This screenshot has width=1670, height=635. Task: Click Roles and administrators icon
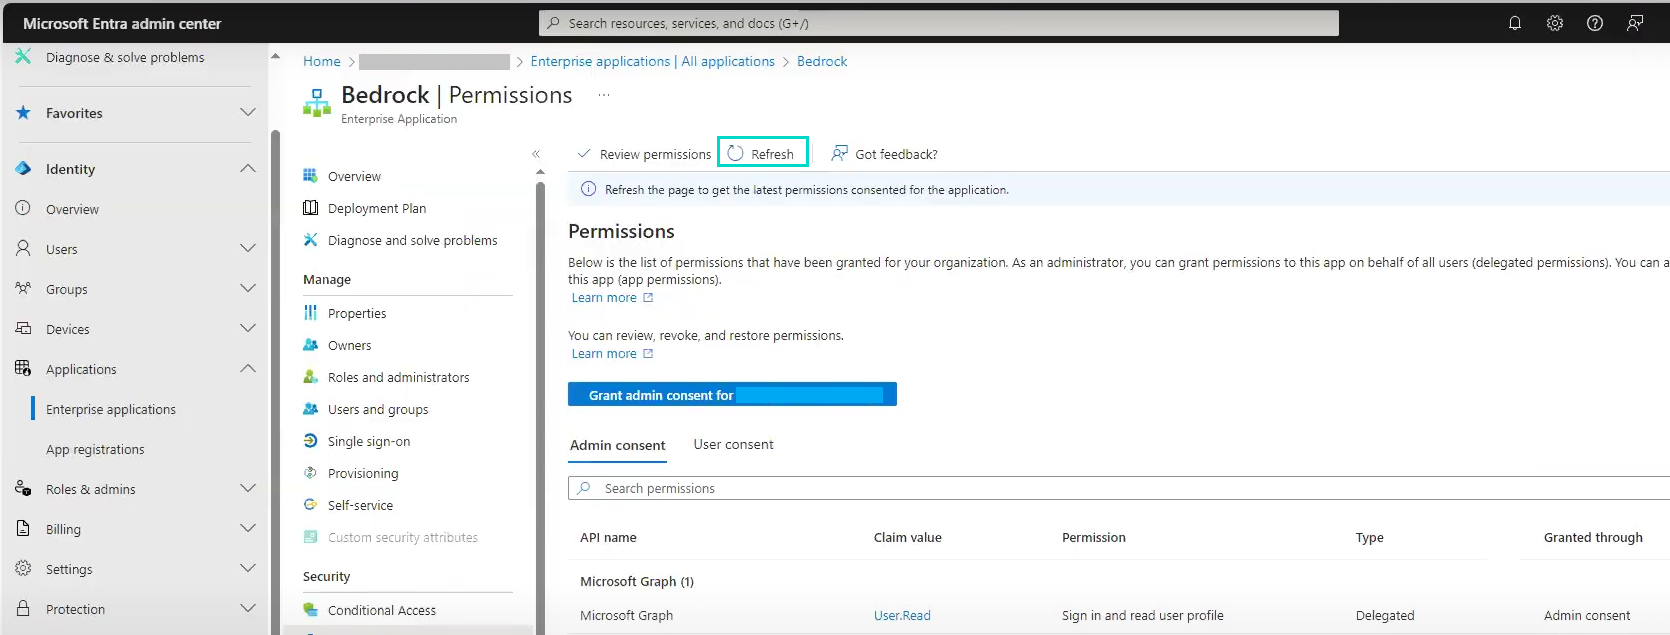pyautogui.click(x=310, y=377)
